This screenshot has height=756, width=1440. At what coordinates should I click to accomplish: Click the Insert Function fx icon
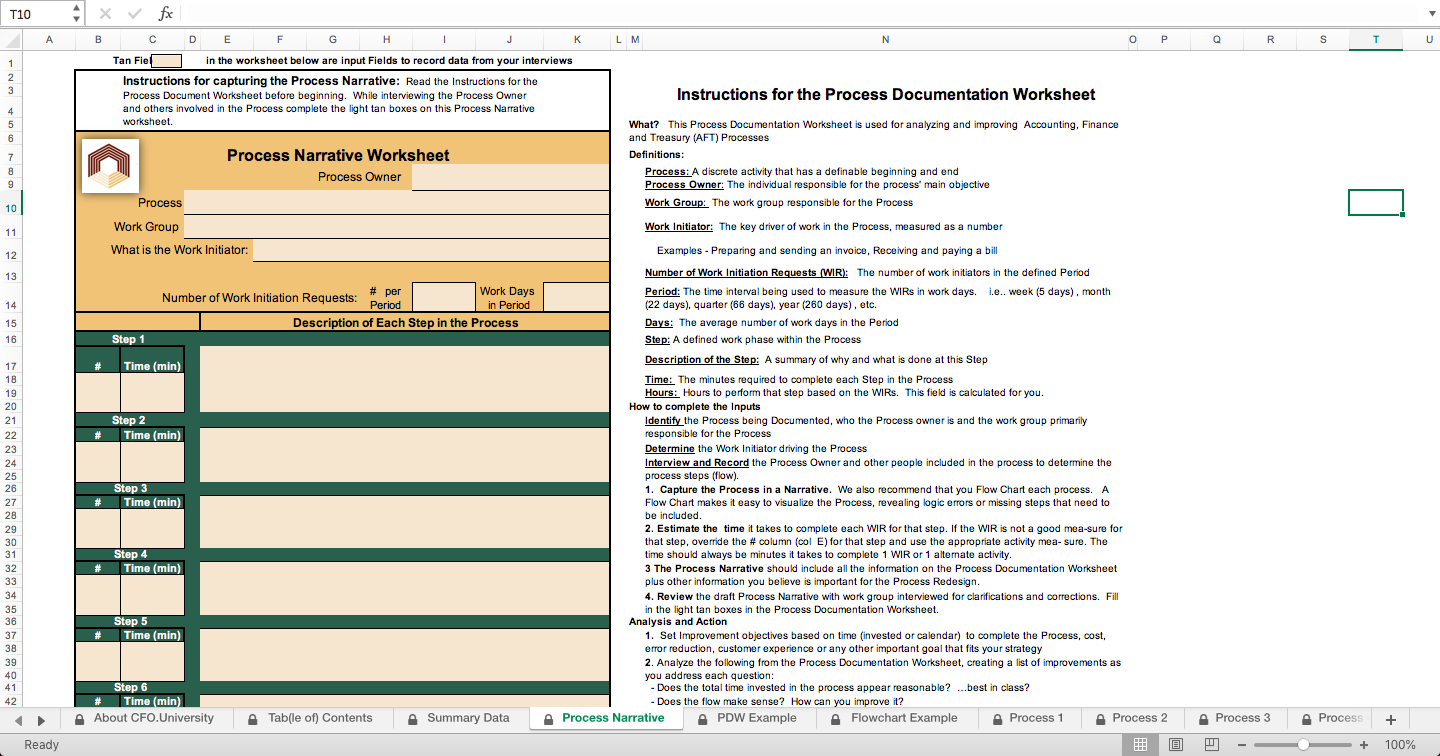point(166,14)
